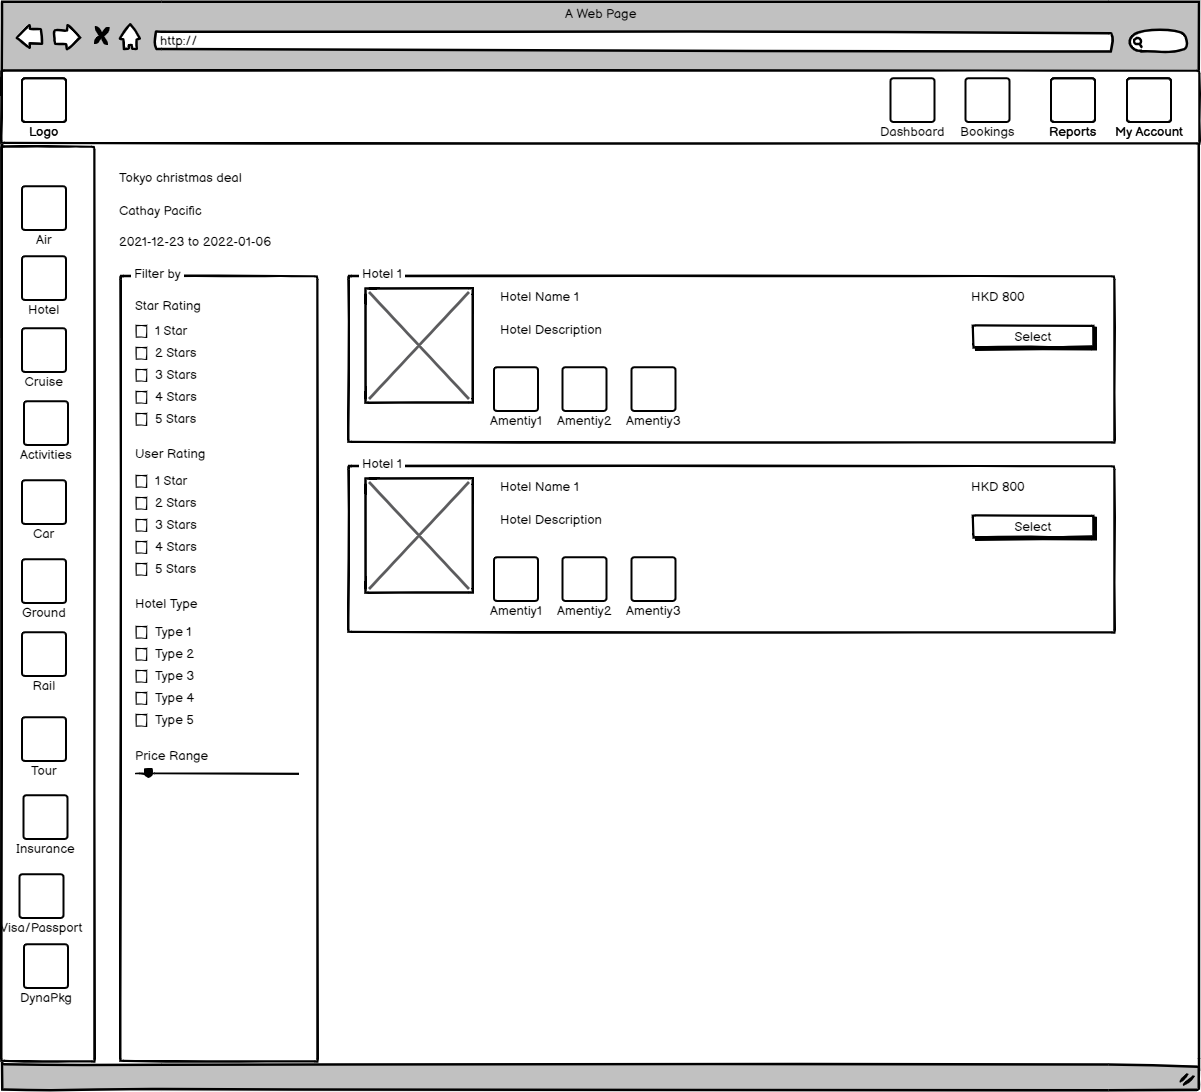
Task: Go to Rail bookings icon
Action: (44, 654)
